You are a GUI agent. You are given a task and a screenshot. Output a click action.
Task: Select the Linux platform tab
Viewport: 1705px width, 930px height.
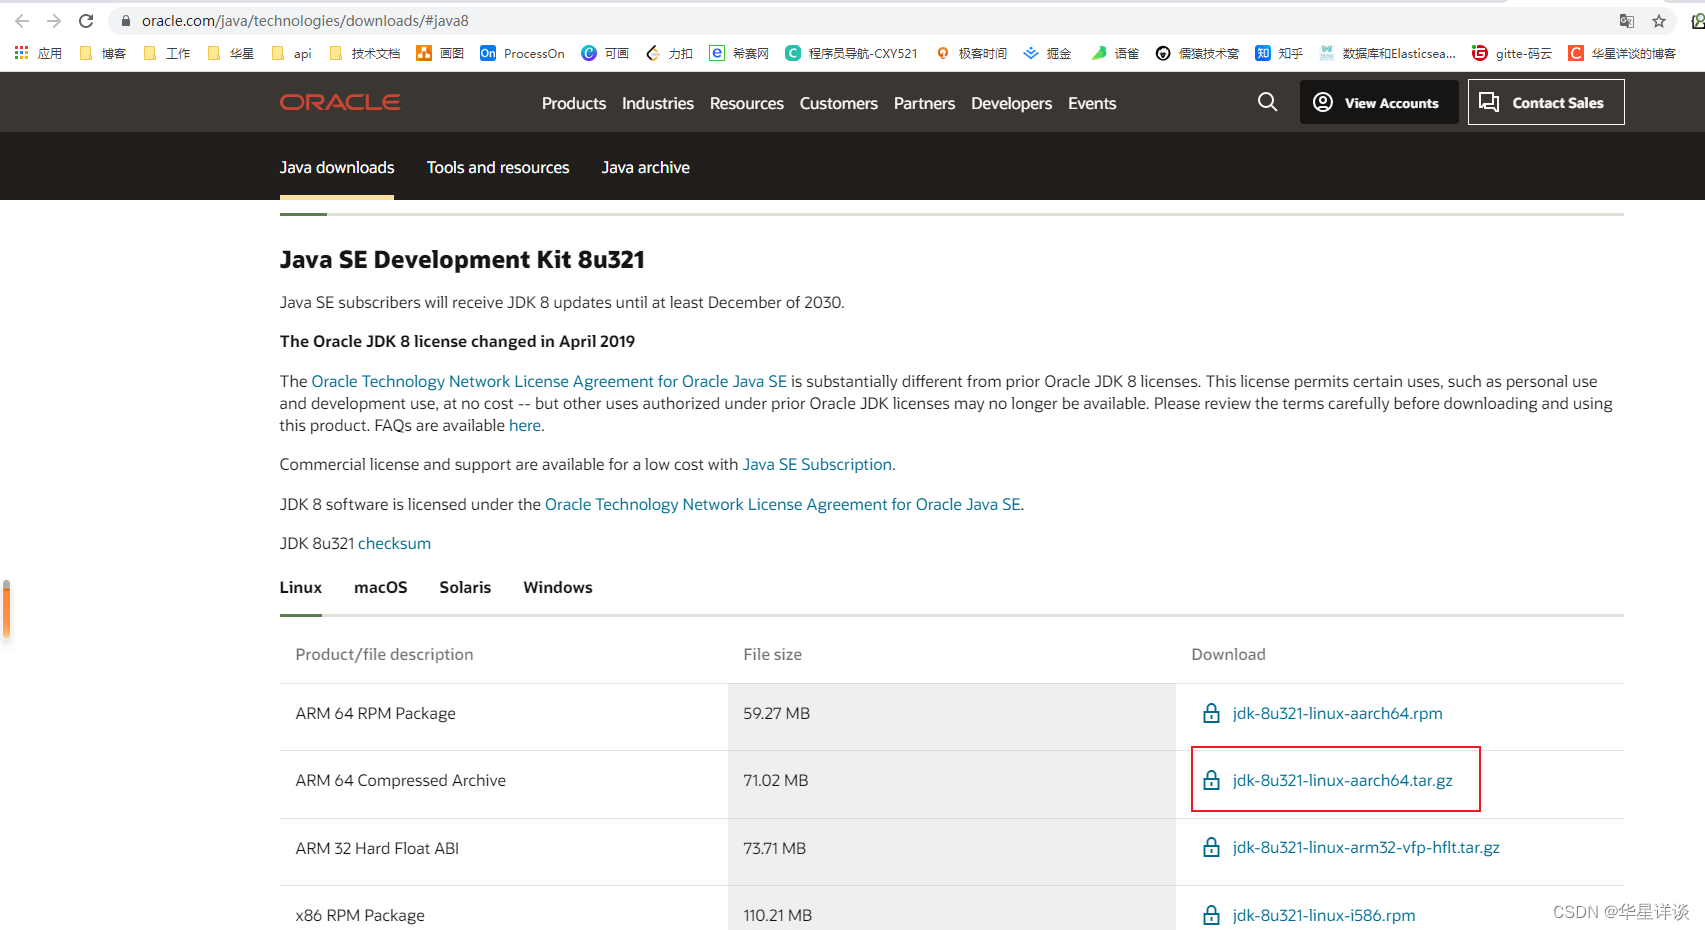[301, 587]
